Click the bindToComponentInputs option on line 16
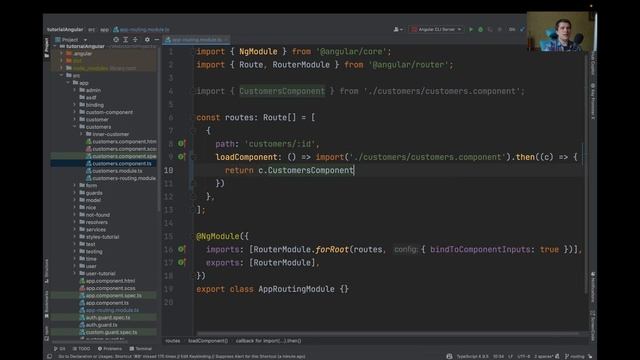640x360 pixels. pos(480,249)
